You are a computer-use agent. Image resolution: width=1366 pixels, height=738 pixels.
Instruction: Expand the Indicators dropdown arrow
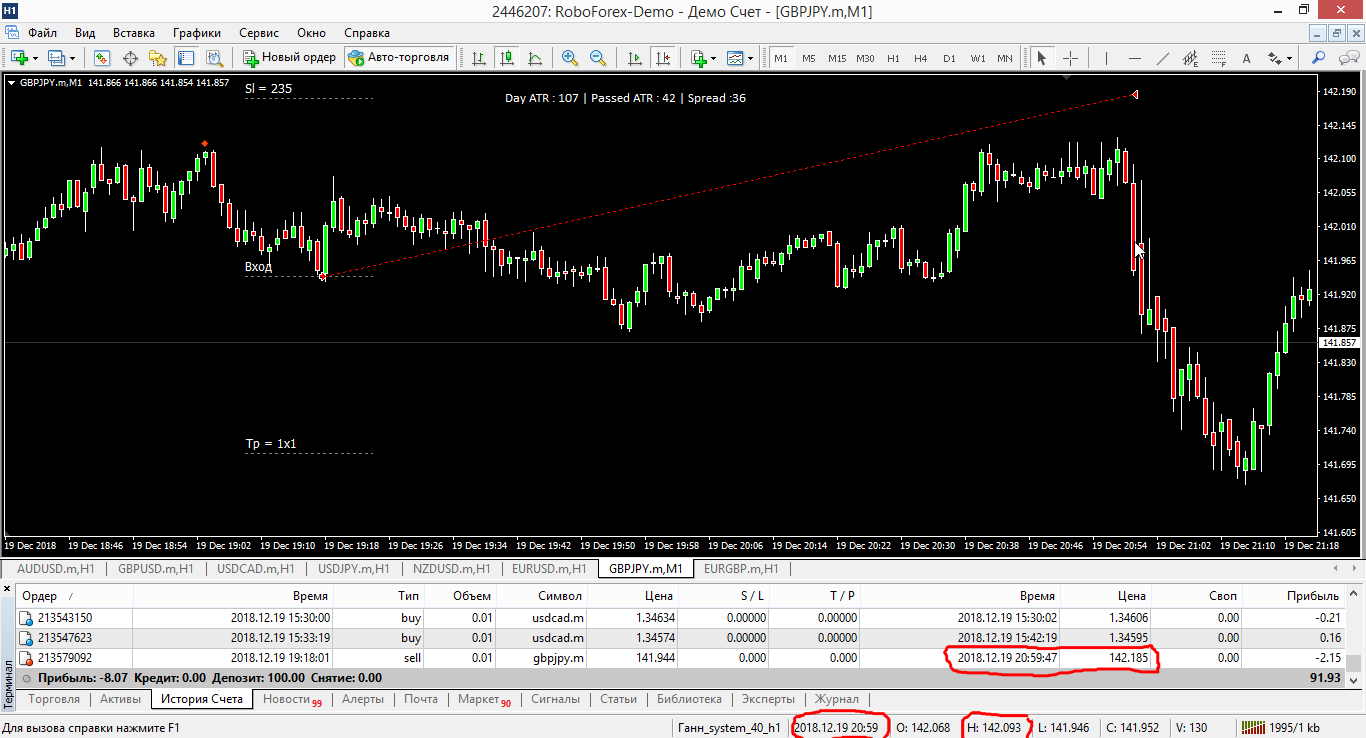713,58
